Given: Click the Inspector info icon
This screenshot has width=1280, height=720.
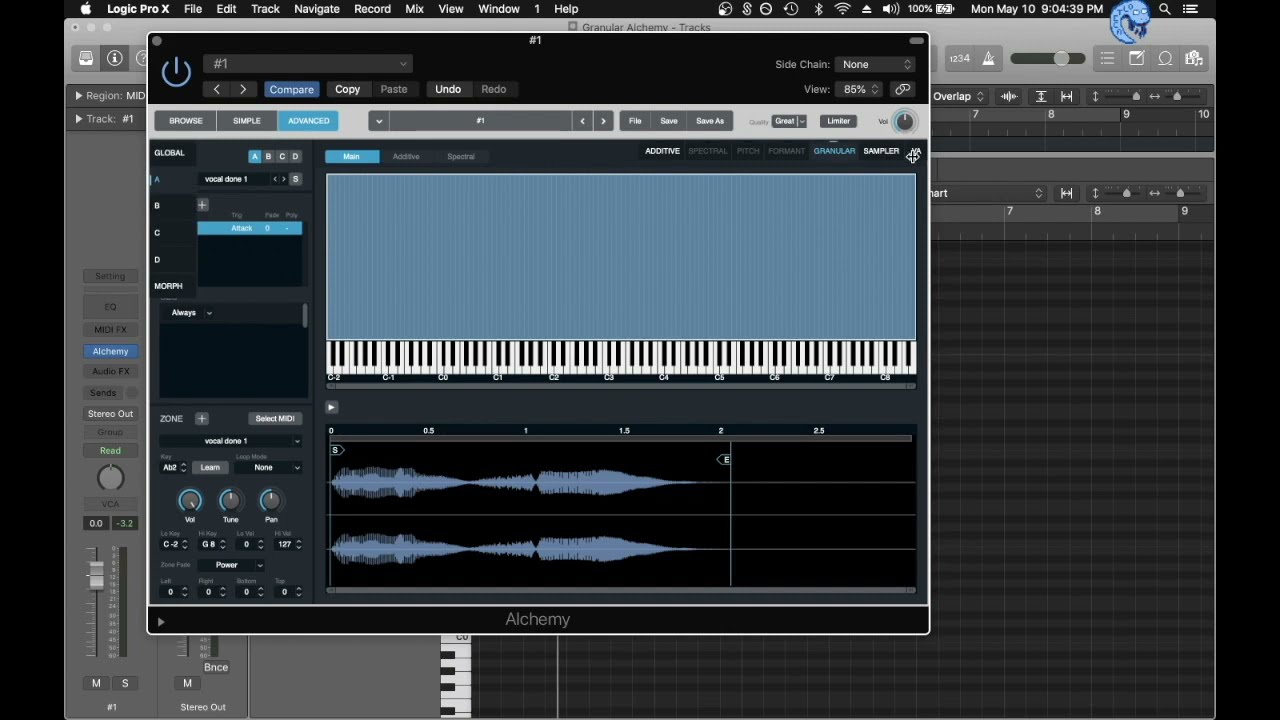Looking at the screenshot, I should [115, 58].
